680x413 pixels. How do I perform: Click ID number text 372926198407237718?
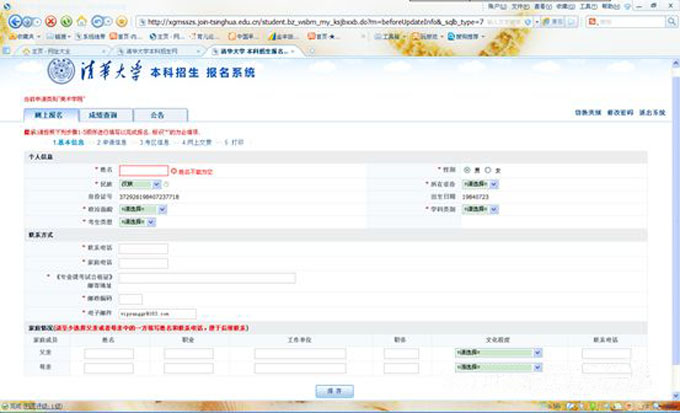click(149, 197)
